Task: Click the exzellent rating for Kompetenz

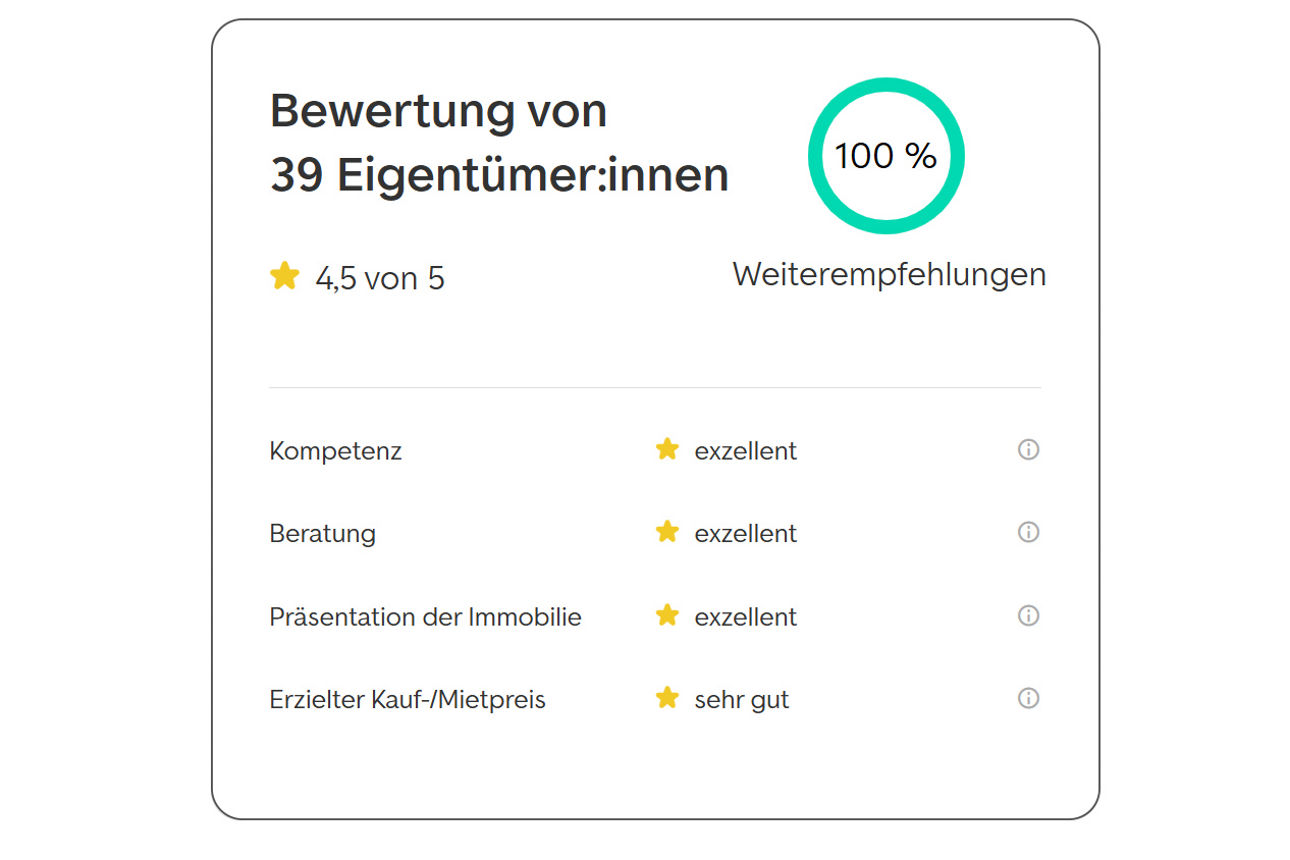Action: (745, 451)
